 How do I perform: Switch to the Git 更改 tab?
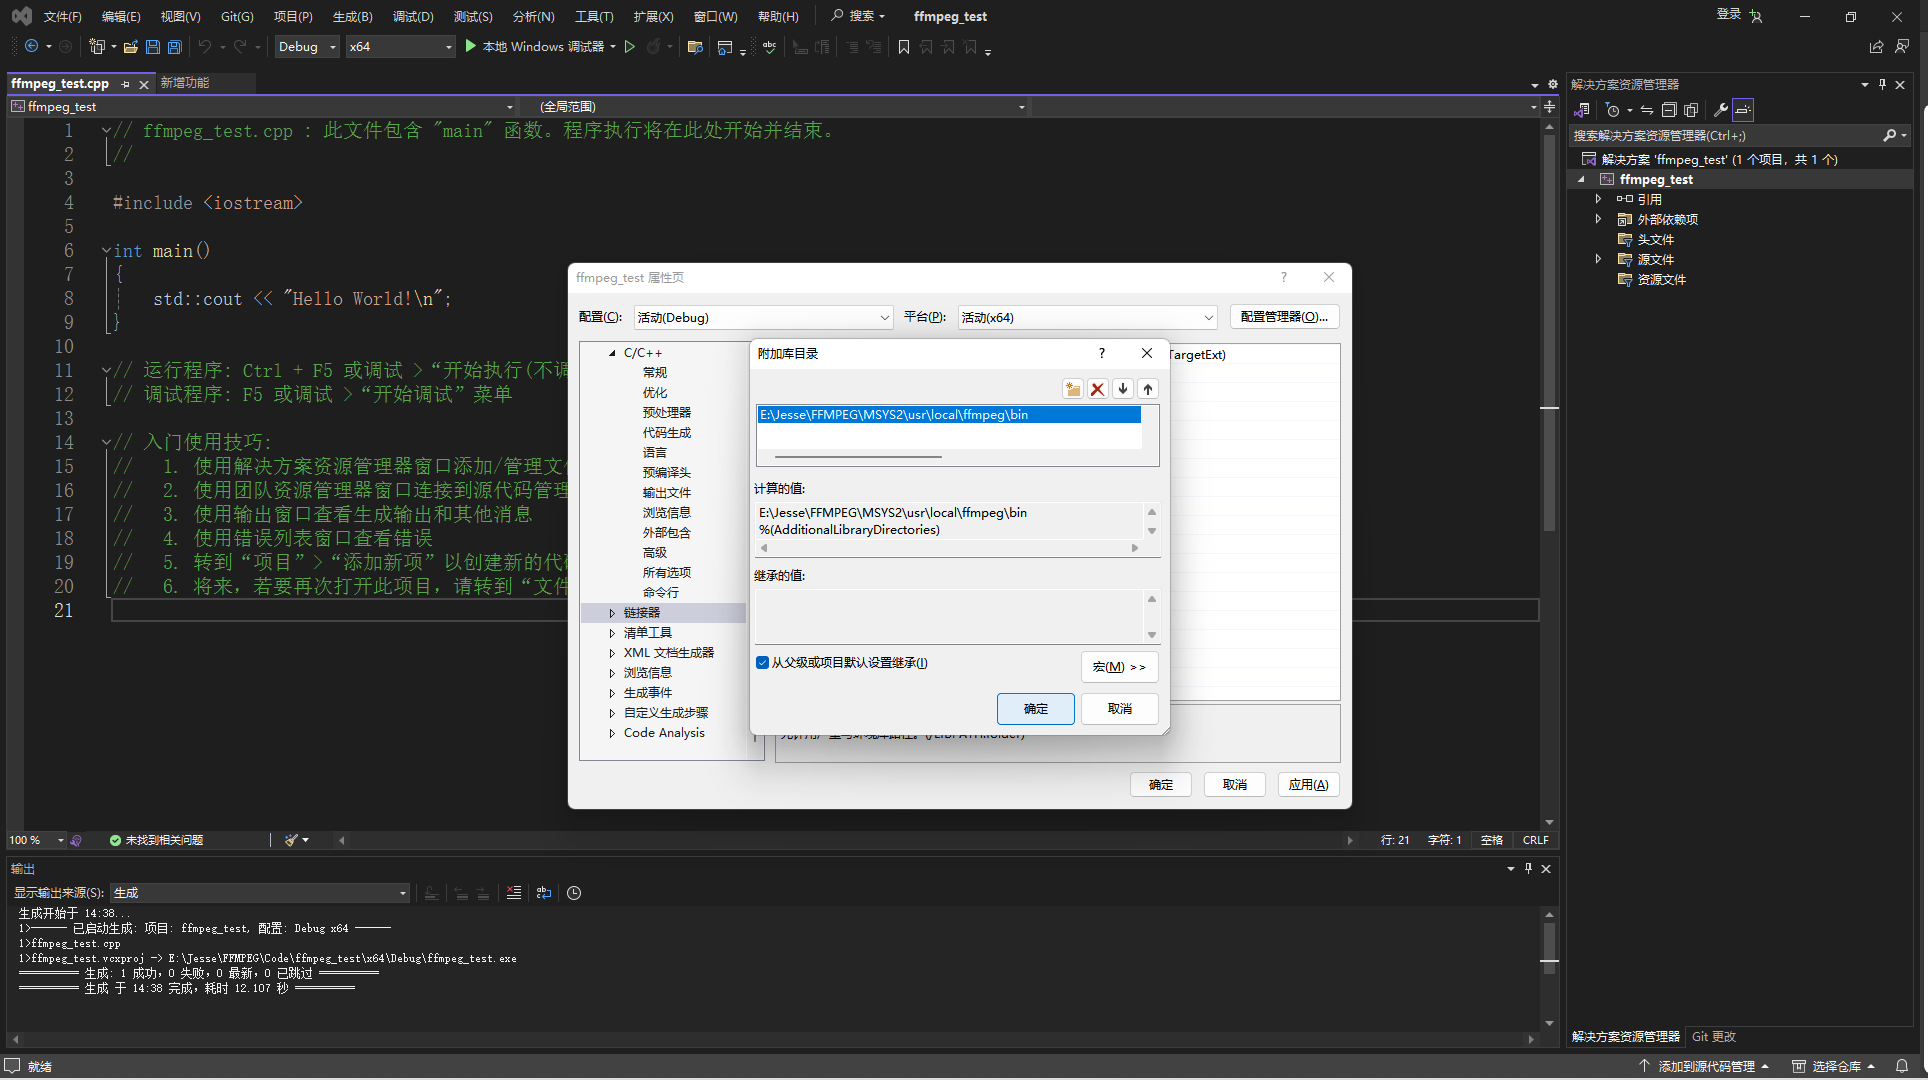1713,1037
